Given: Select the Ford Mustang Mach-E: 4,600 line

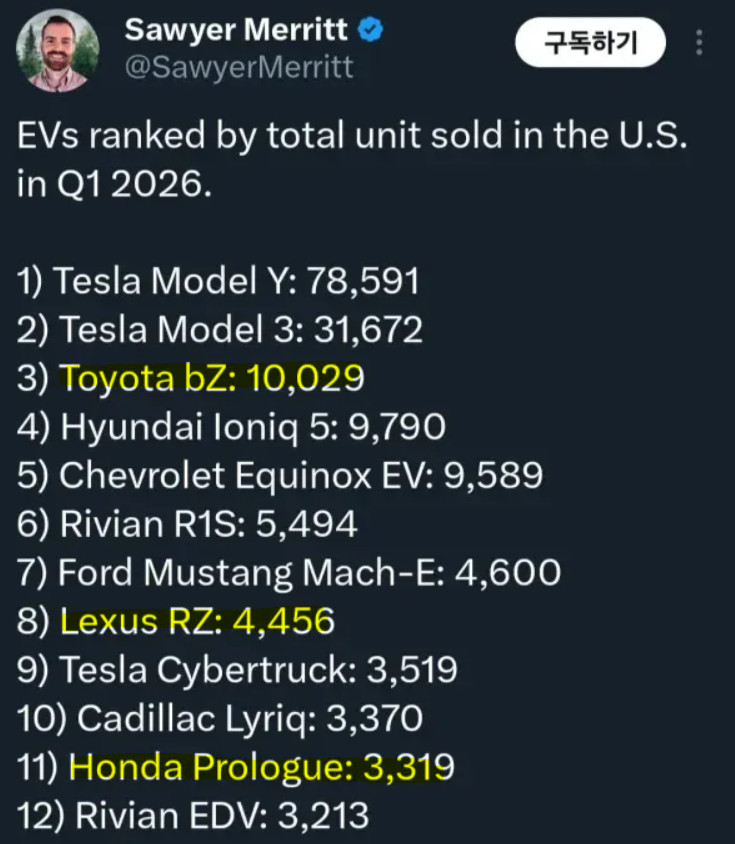Looking at the screenshot, I should click(x=289, y=573).
